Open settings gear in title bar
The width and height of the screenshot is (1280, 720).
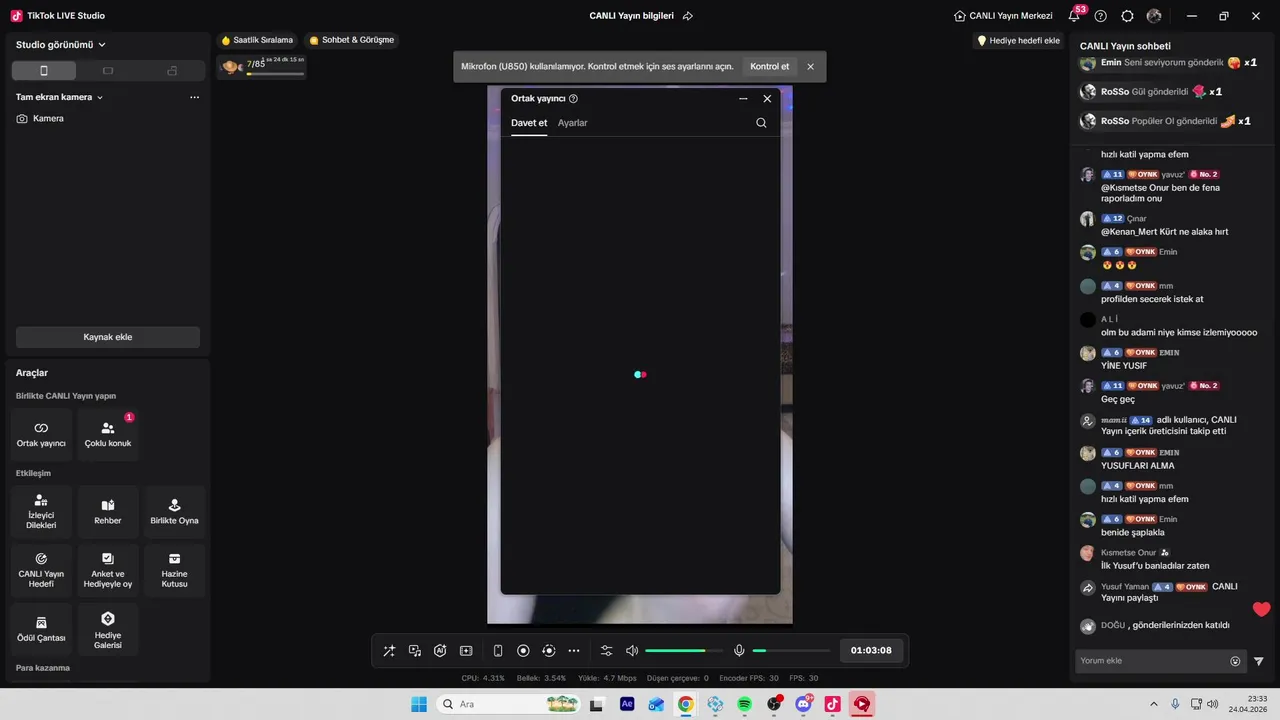[1127, 16]
